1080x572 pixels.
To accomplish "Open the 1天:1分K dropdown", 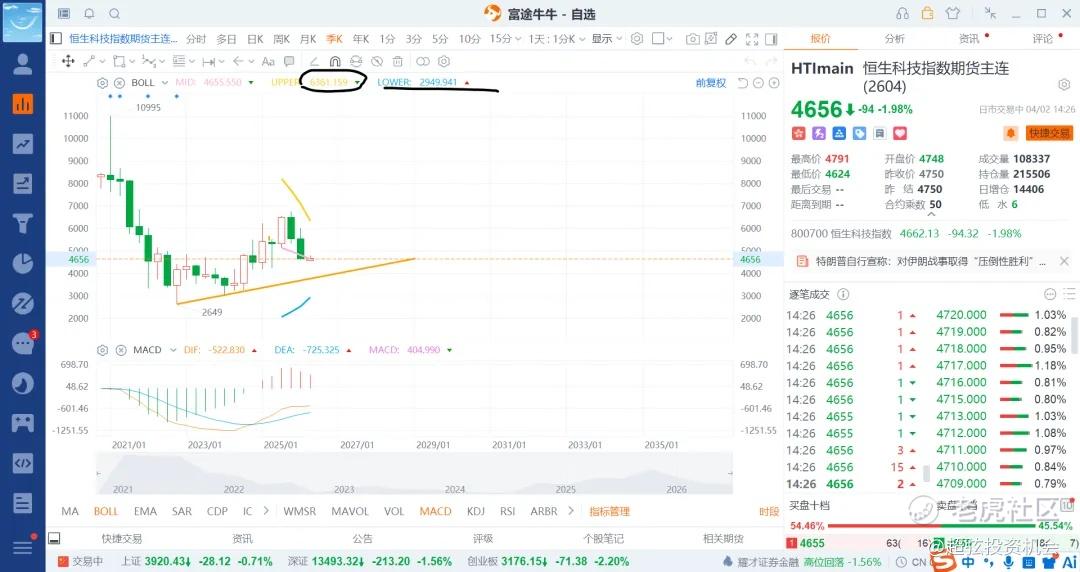I will pos(557,39).
